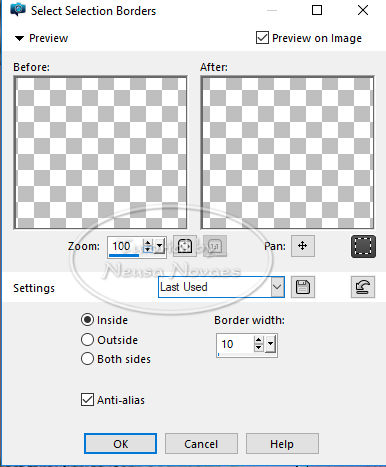Screen dimensions: 386x467
Task: Select the Inside radio option
Action: [87, 320]
